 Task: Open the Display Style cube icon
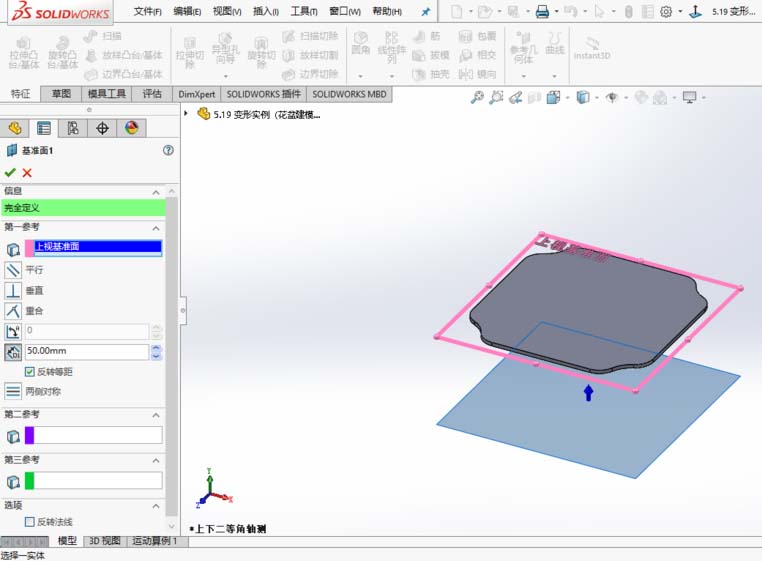click(583, 98)
